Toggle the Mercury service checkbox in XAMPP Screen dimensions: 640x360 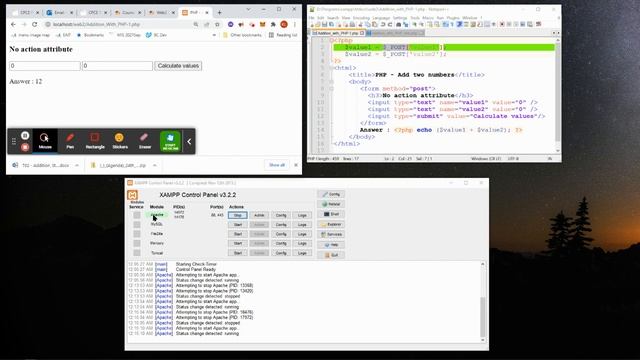[137, 243]
